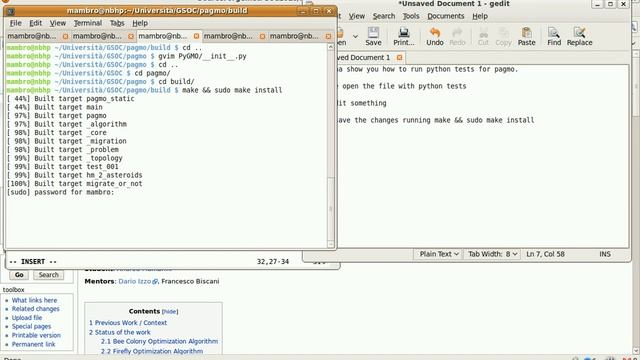The width and height of the screenshot is (640, 360).
Task: Click the INS indicator in gedit status bar
Action: tap(605, 254)
